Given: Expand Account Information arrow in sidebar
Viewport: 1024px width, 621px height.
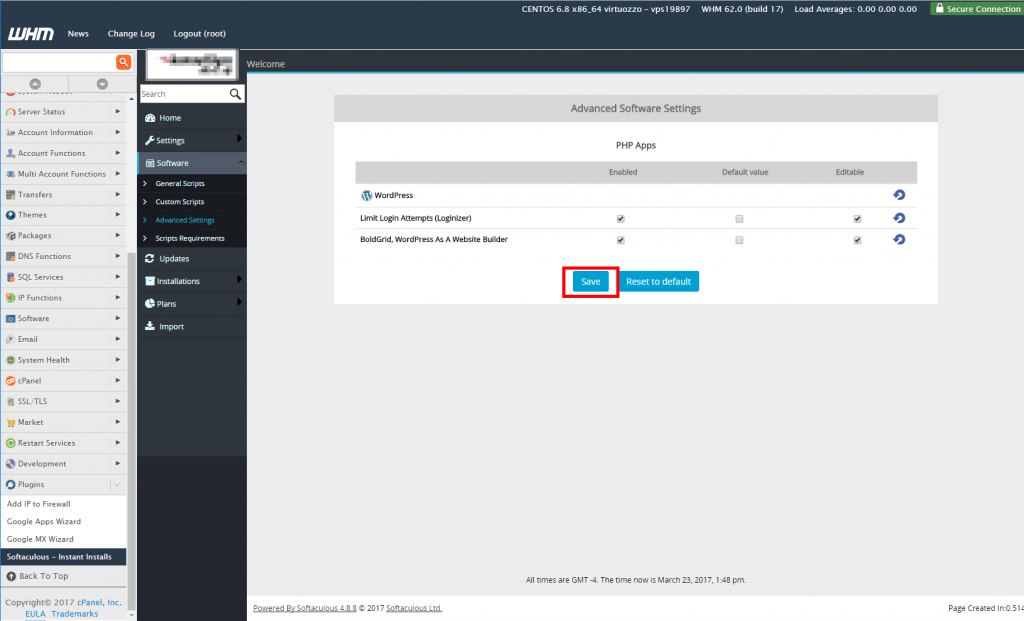Looking at the screenshot, I should 118,132.
